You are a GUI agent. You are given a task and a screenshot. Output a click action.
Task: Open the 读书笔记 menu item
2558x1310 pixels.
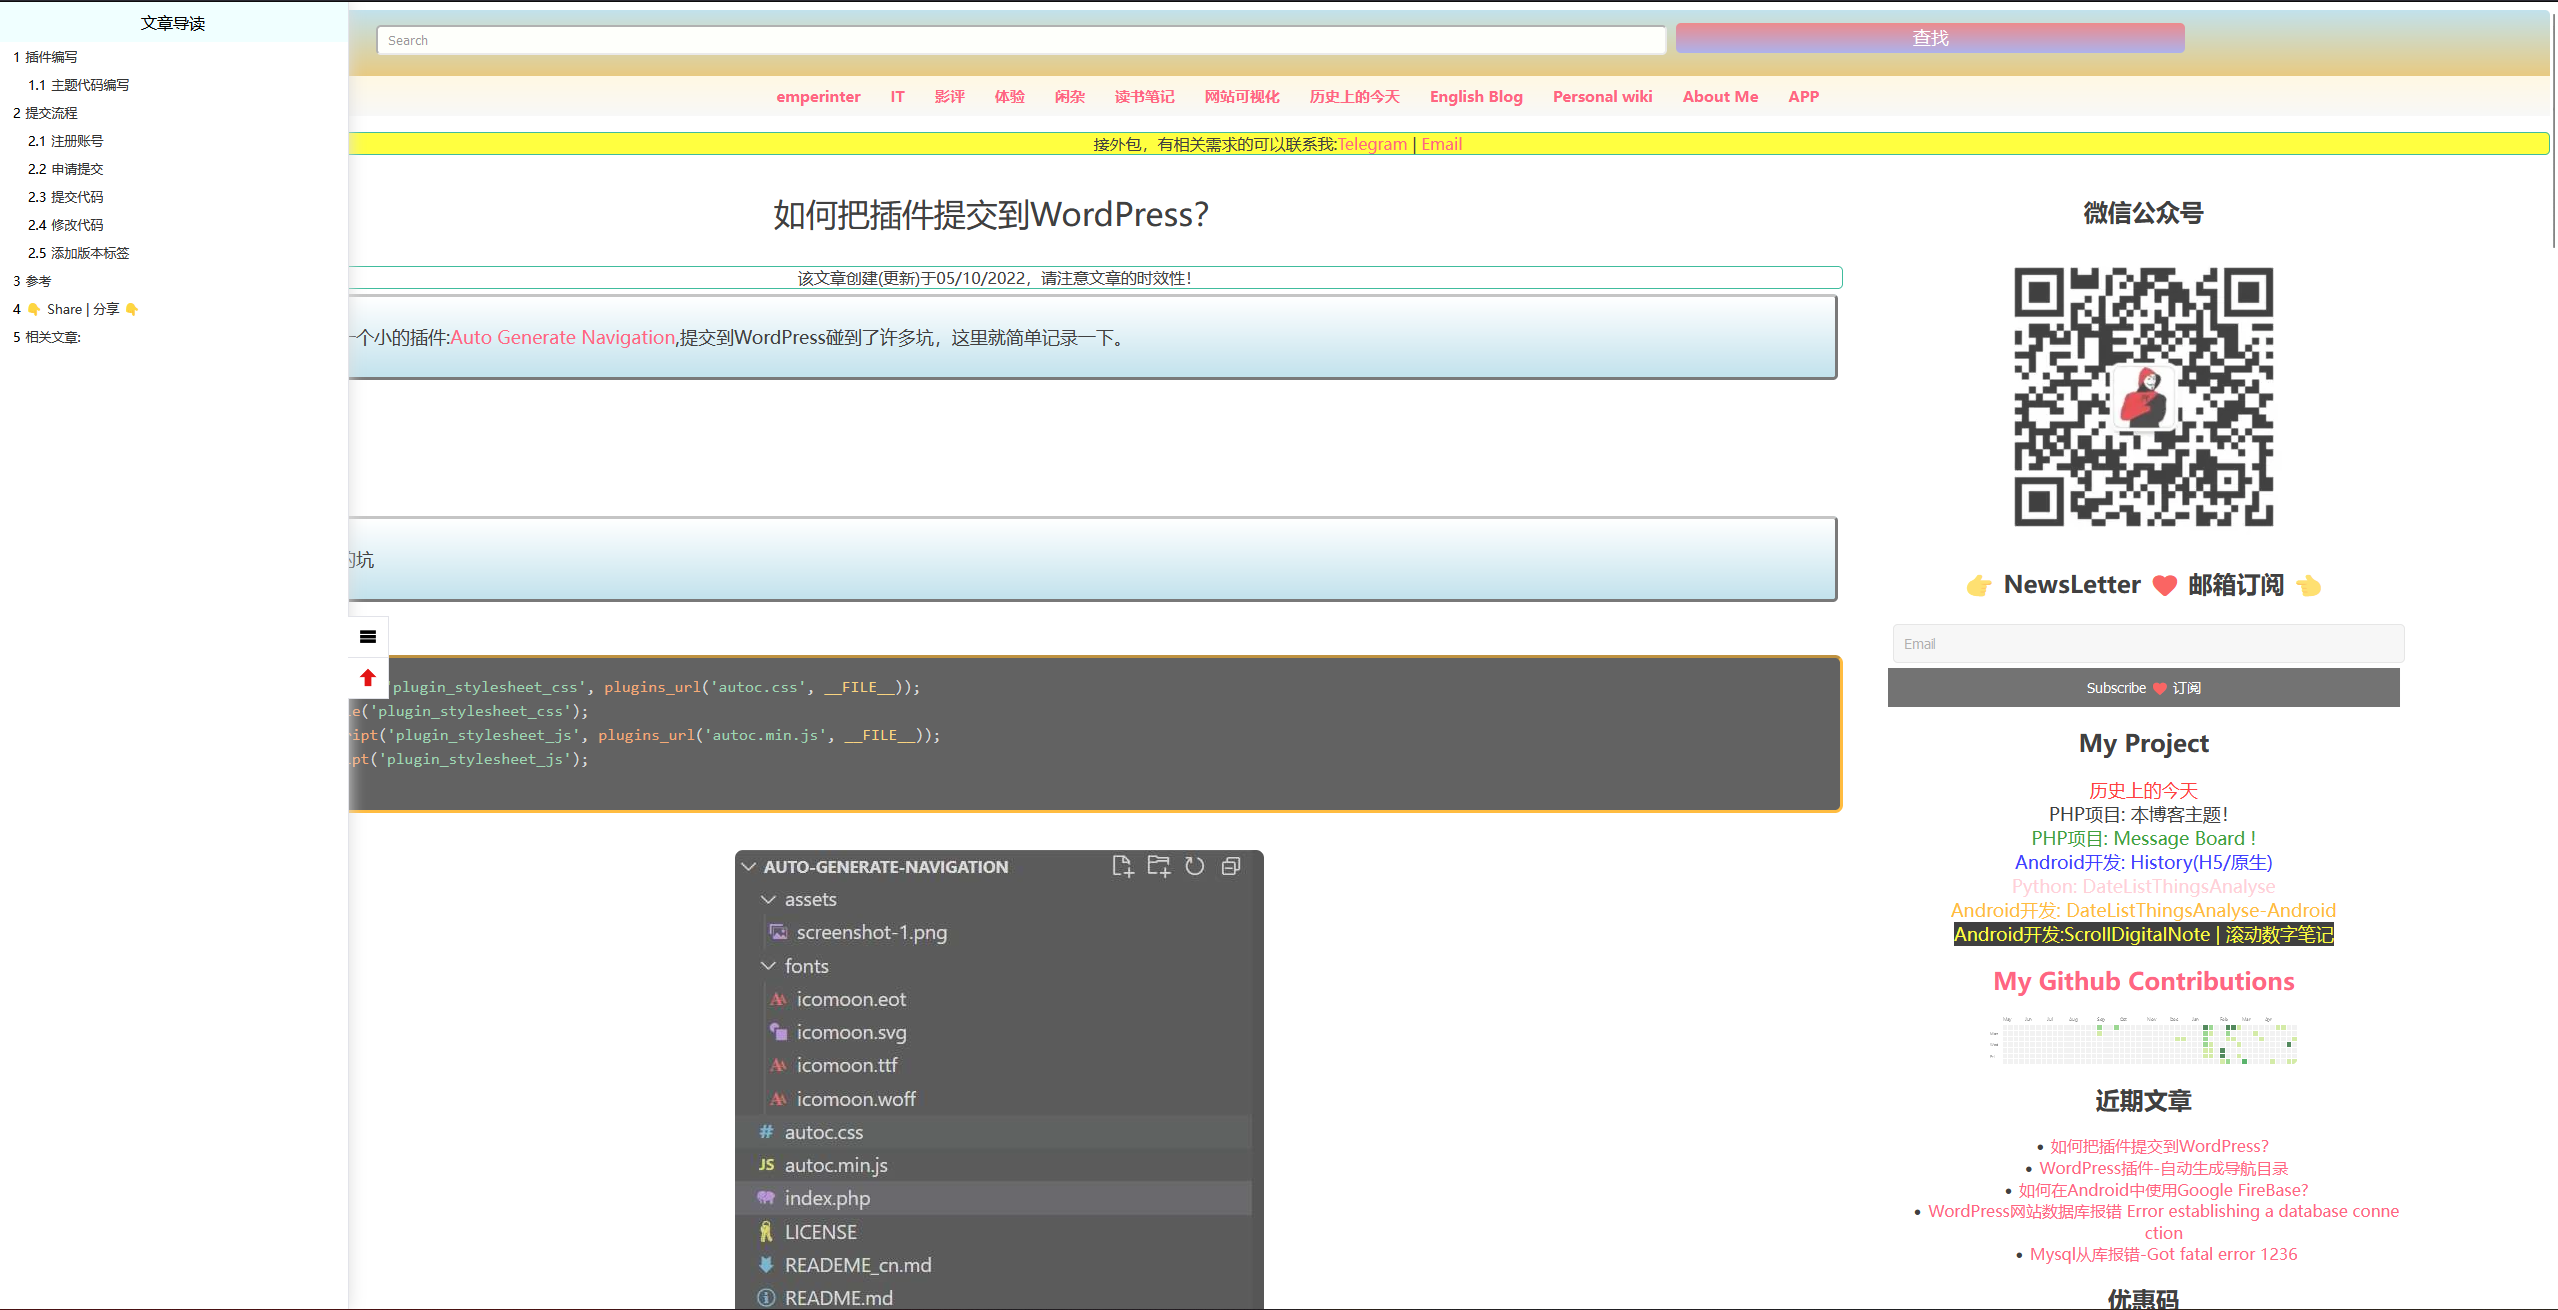pyautogui.click(x=1144, y=97)
